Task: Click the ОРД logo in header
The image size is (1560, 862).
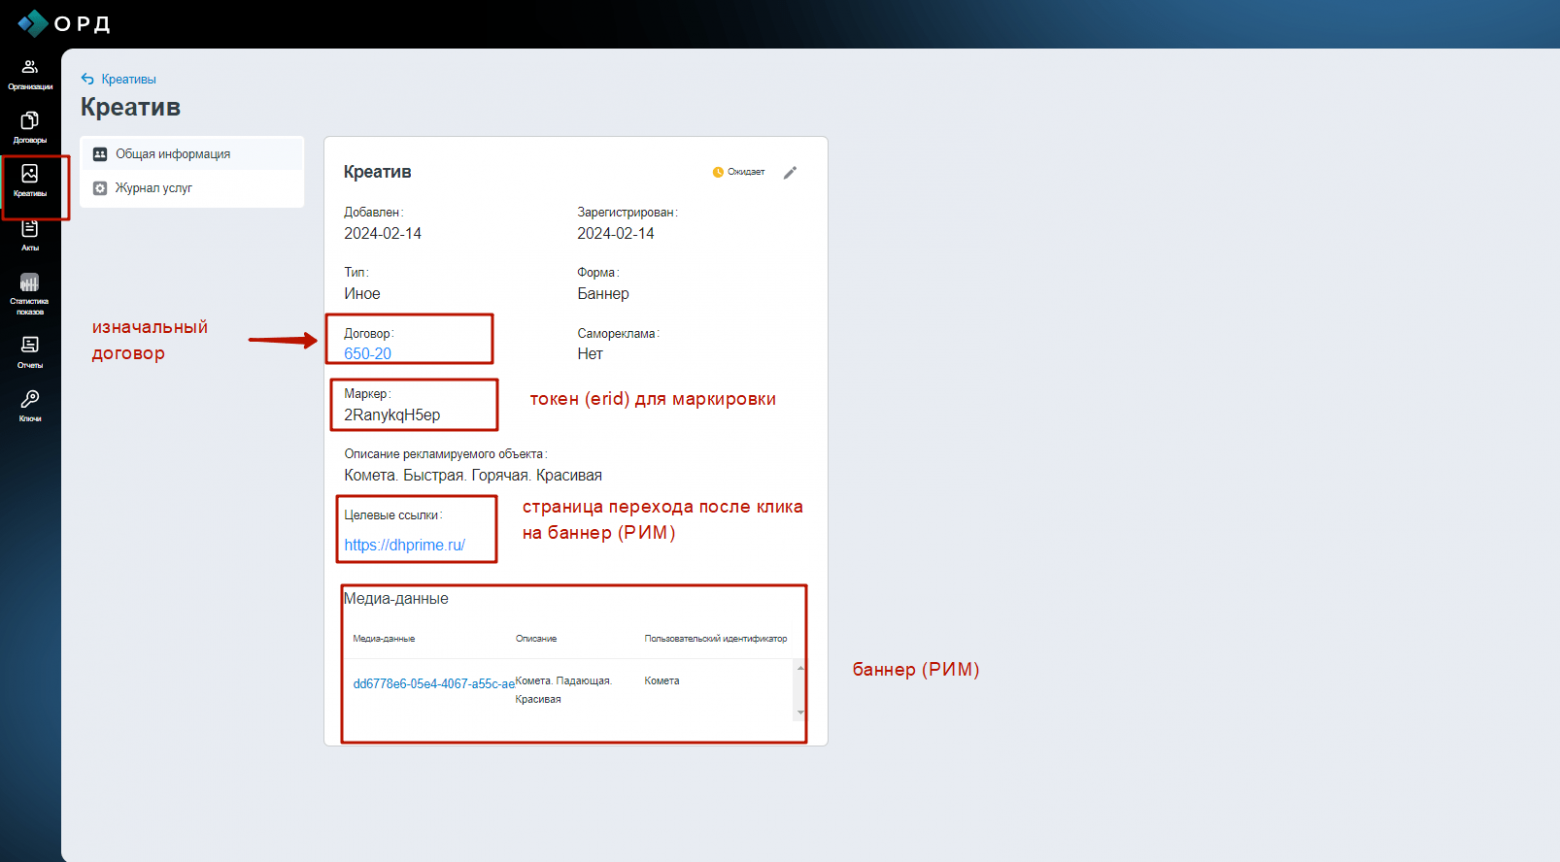Action: (x=64, y=22)
